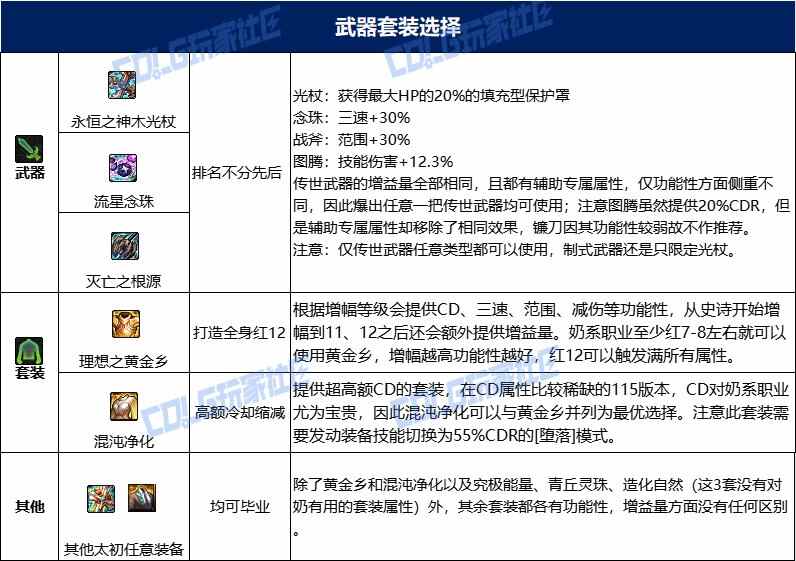Click the 打造全身红12 label

(x=240, y=333)
